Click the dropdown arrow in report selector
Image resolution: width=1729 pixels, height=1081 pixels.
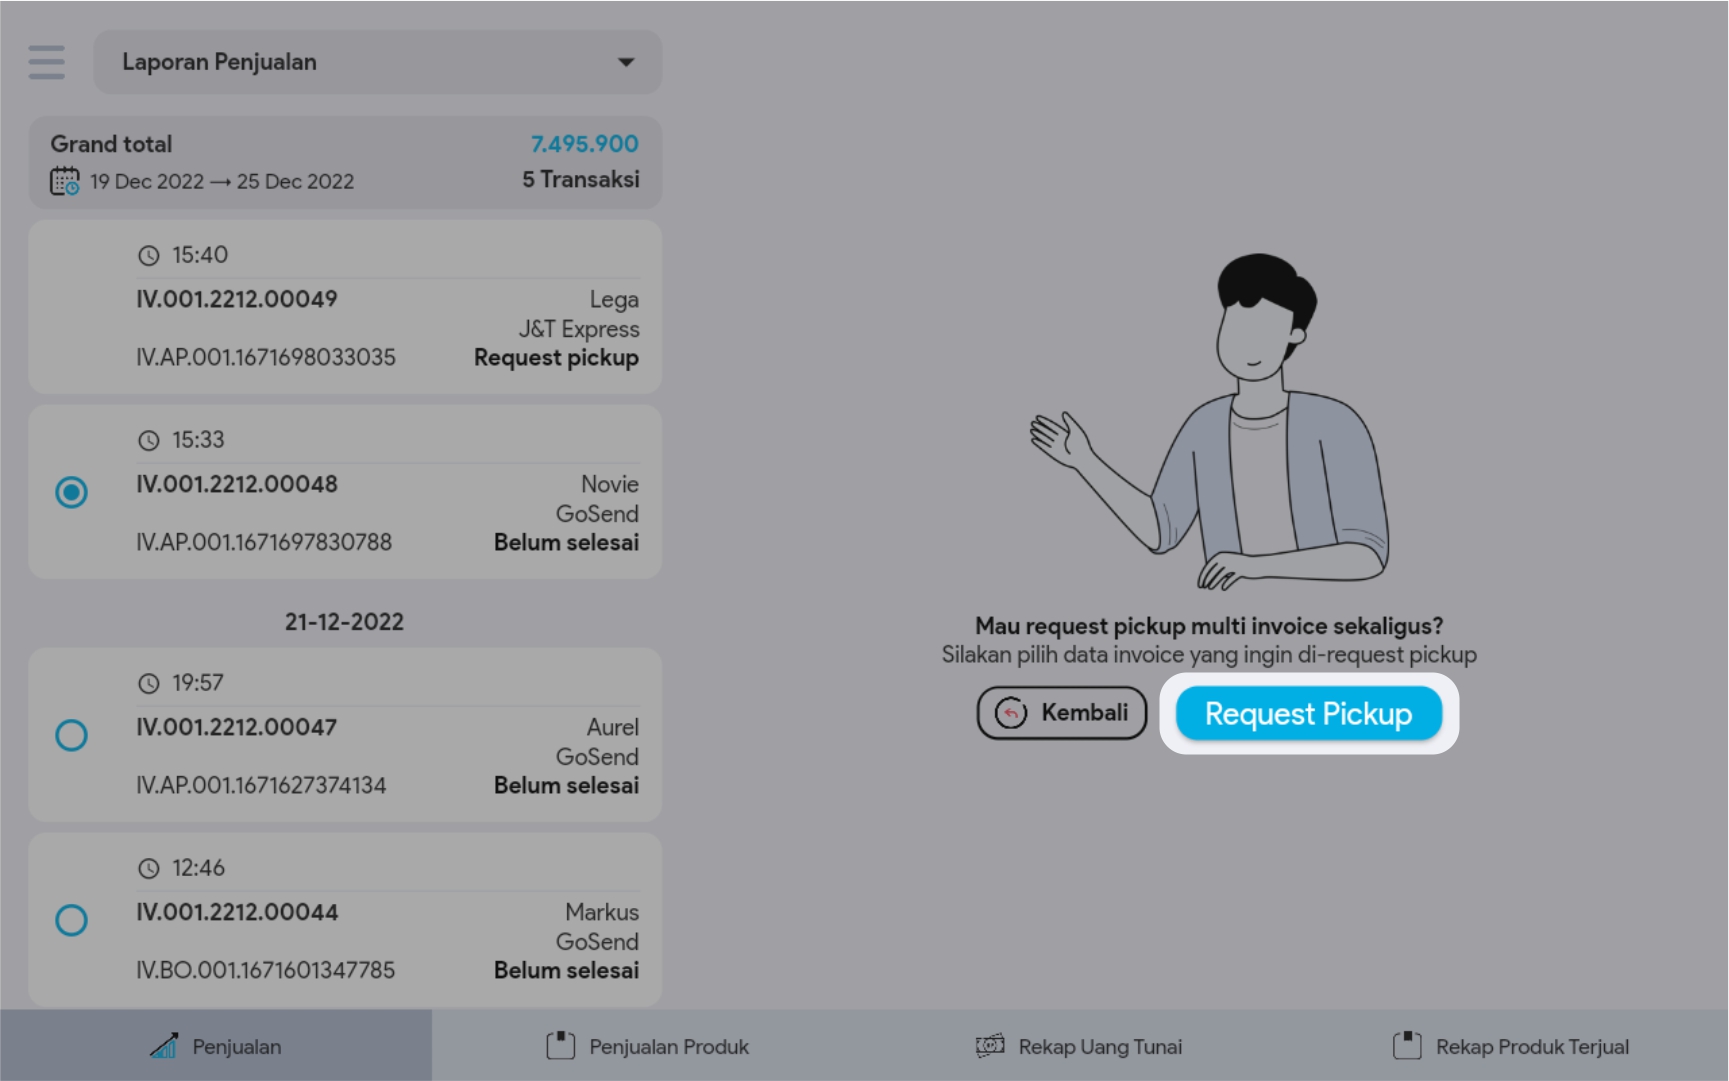pos(626,62)
